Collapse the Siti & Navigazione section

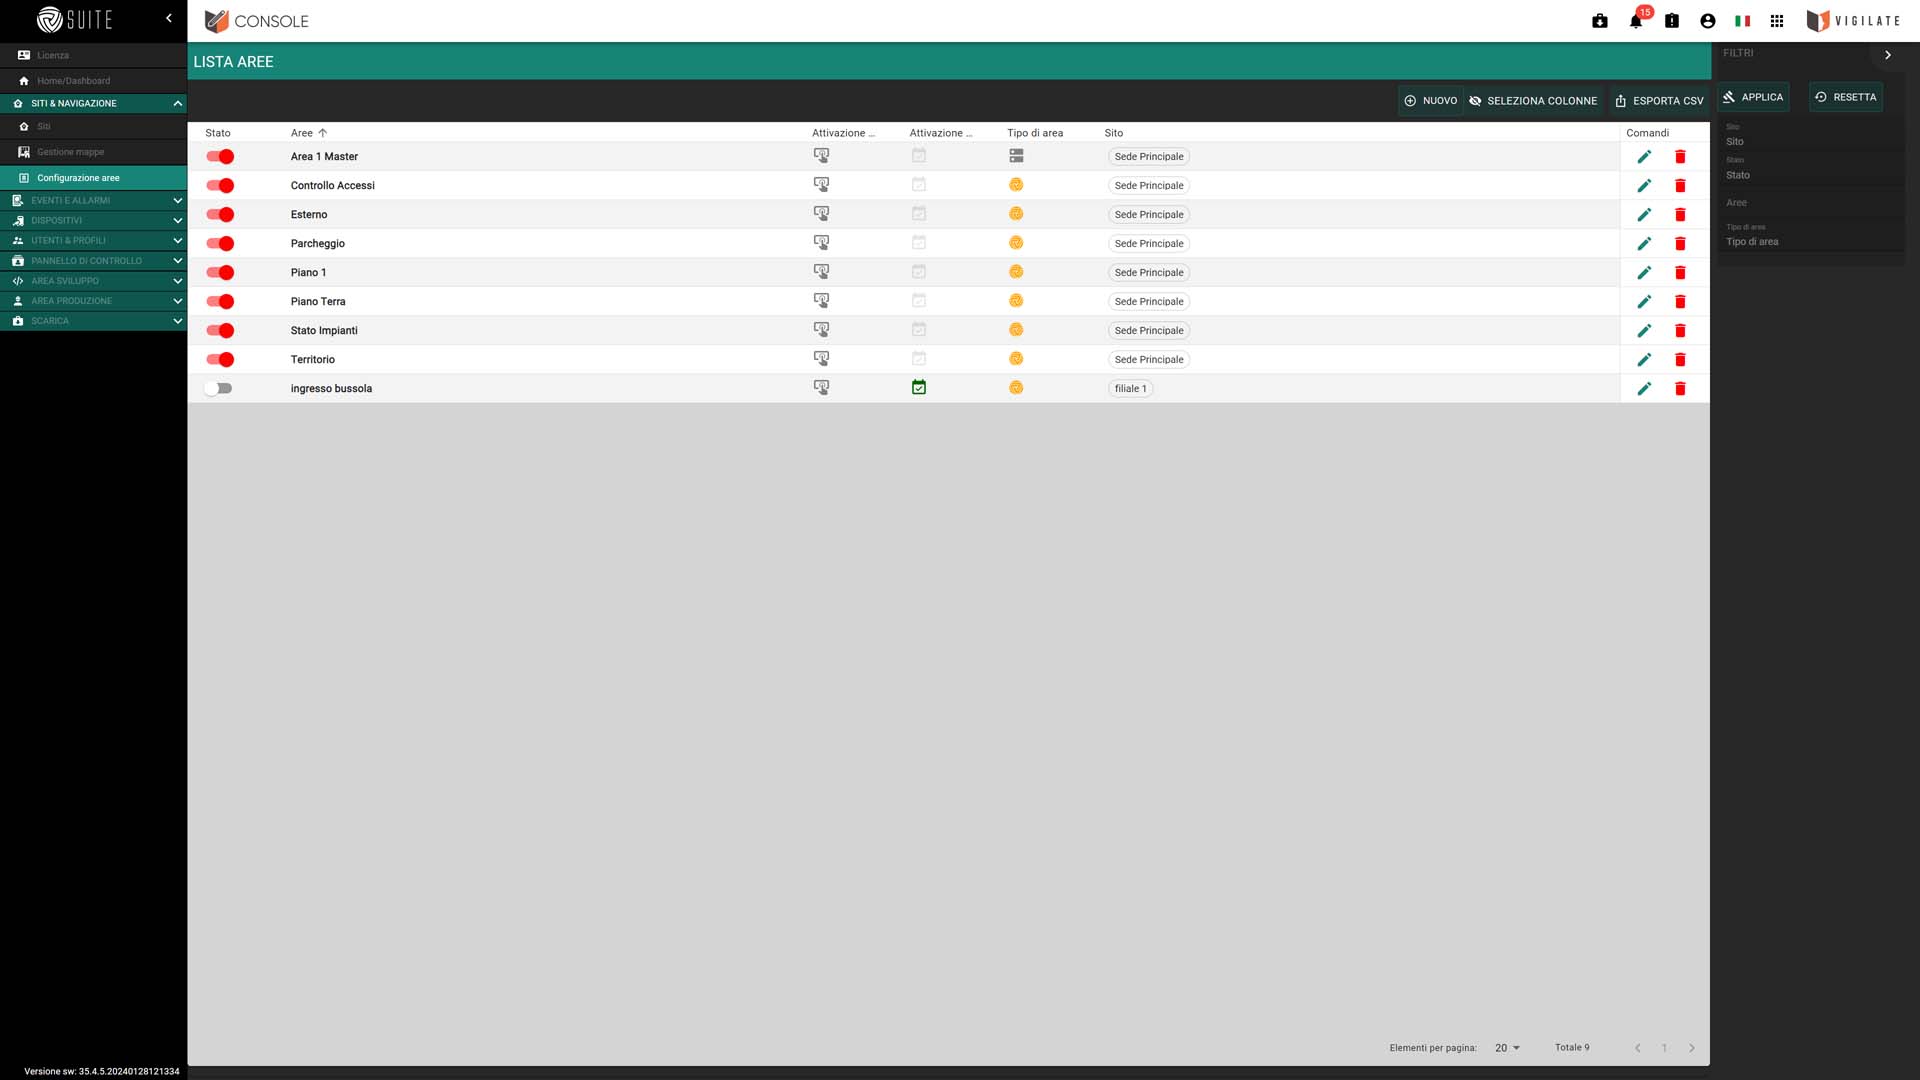[x=93, y=103]
